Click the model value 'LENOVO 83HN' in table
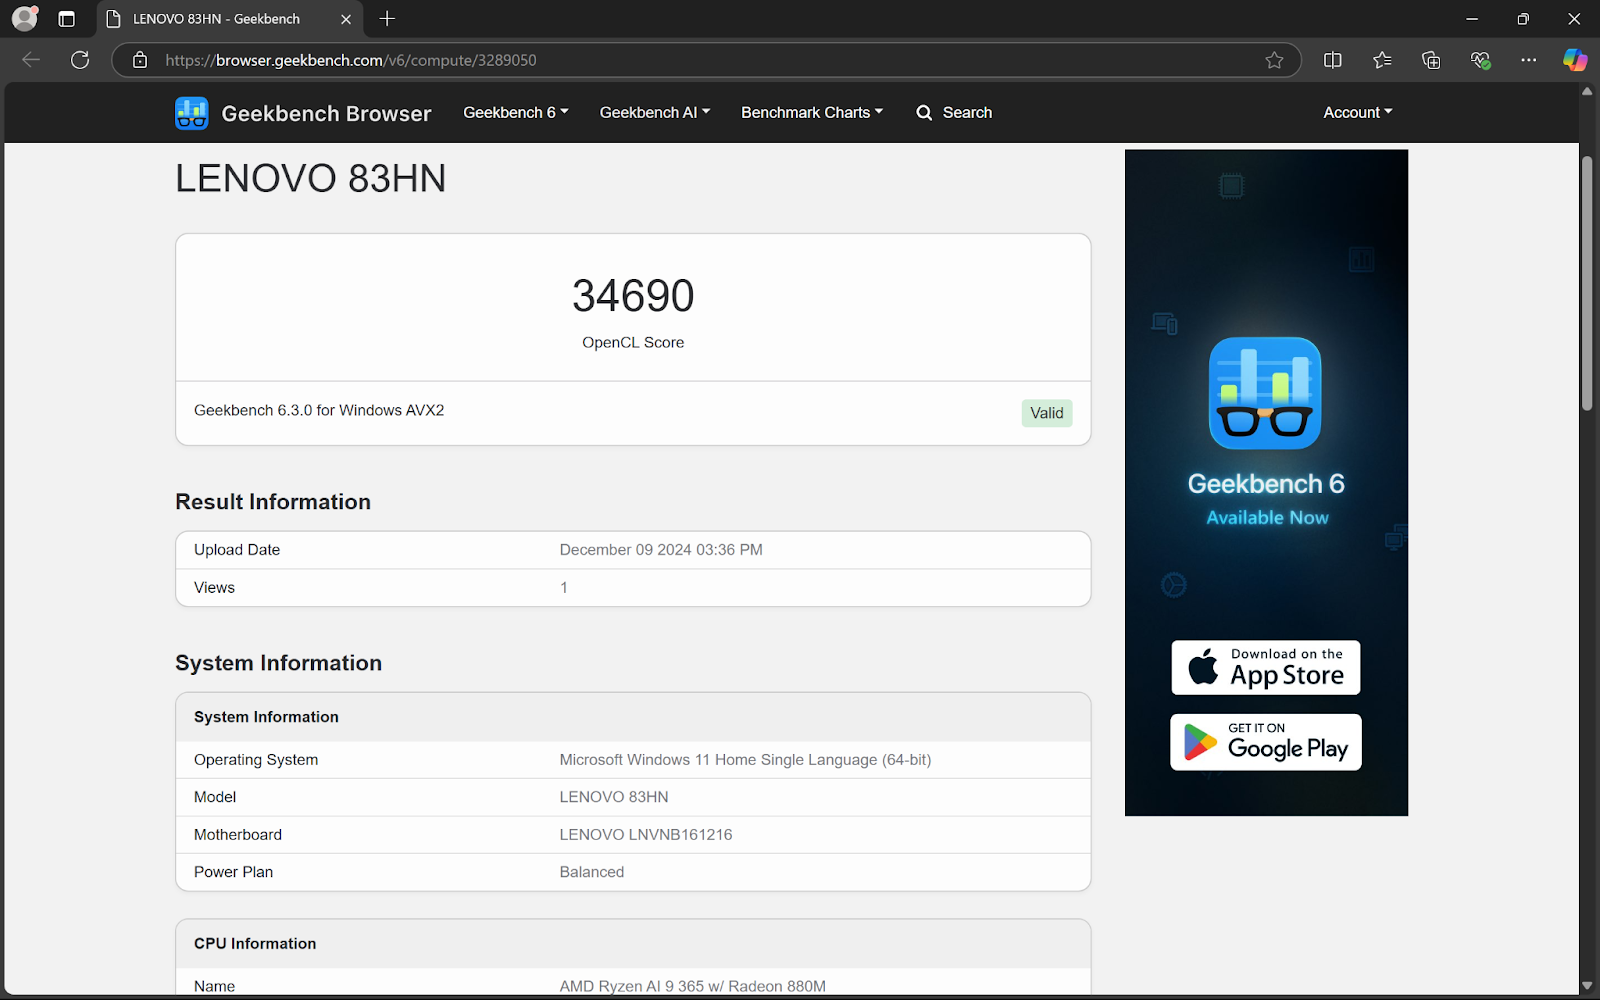Image resolution: width=1600 pixels, height=1000 pixels. (x=614, y=797)
